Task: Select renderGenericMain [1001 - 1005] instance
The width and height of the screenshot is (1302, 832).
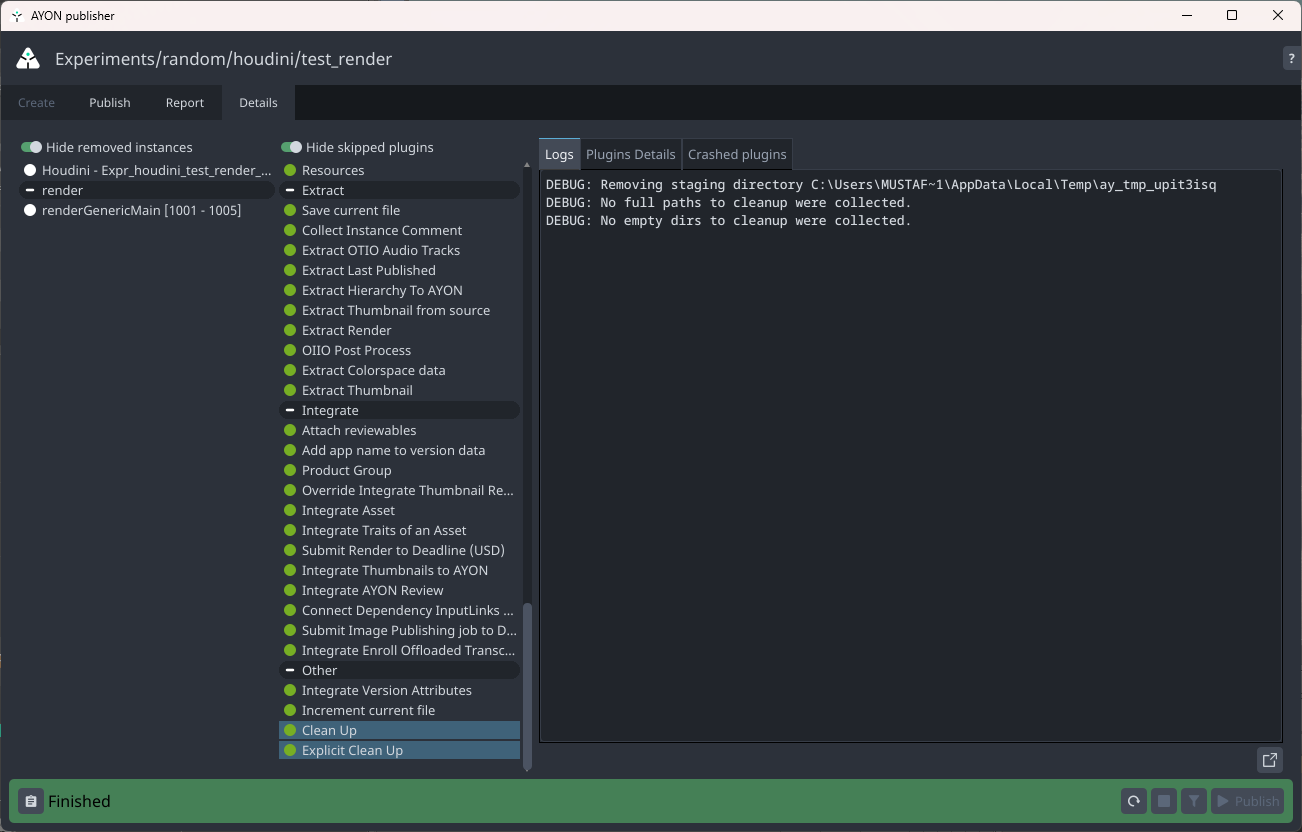Action: (x=141, y=210)
